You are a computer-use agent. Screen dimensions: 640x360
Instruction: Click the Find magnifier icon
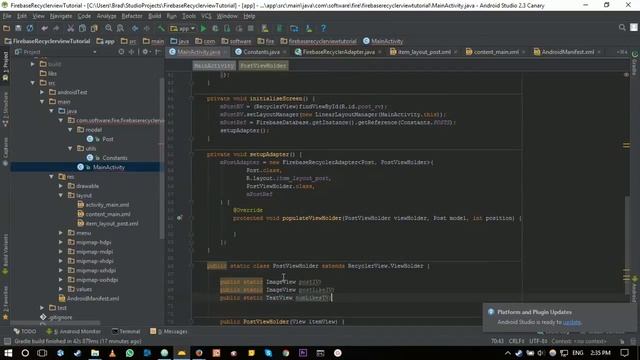pyautogui.click(x=109, y=28)
